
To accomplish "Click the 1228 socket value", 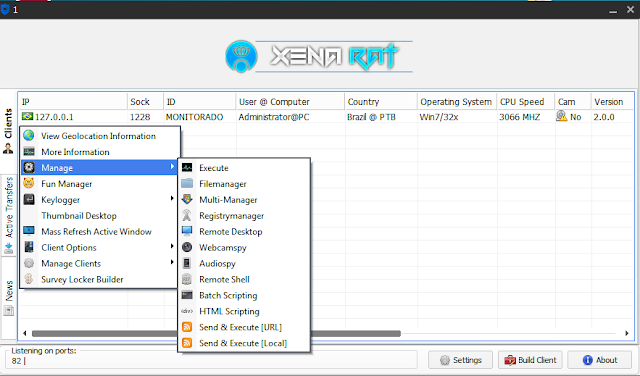I will click(140, 117).
